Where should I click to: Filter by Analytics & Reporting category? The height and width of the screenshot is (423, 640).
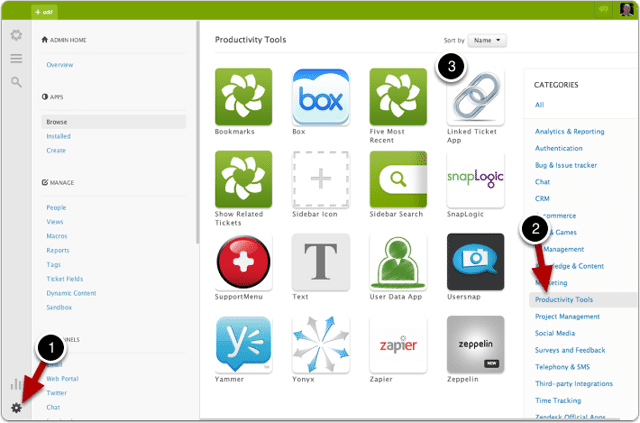pyautogui.click(x=570, y=131)
